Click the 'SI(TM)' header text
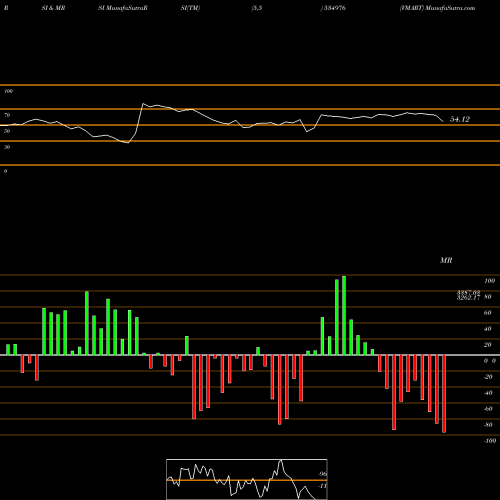 click(190, 8)
